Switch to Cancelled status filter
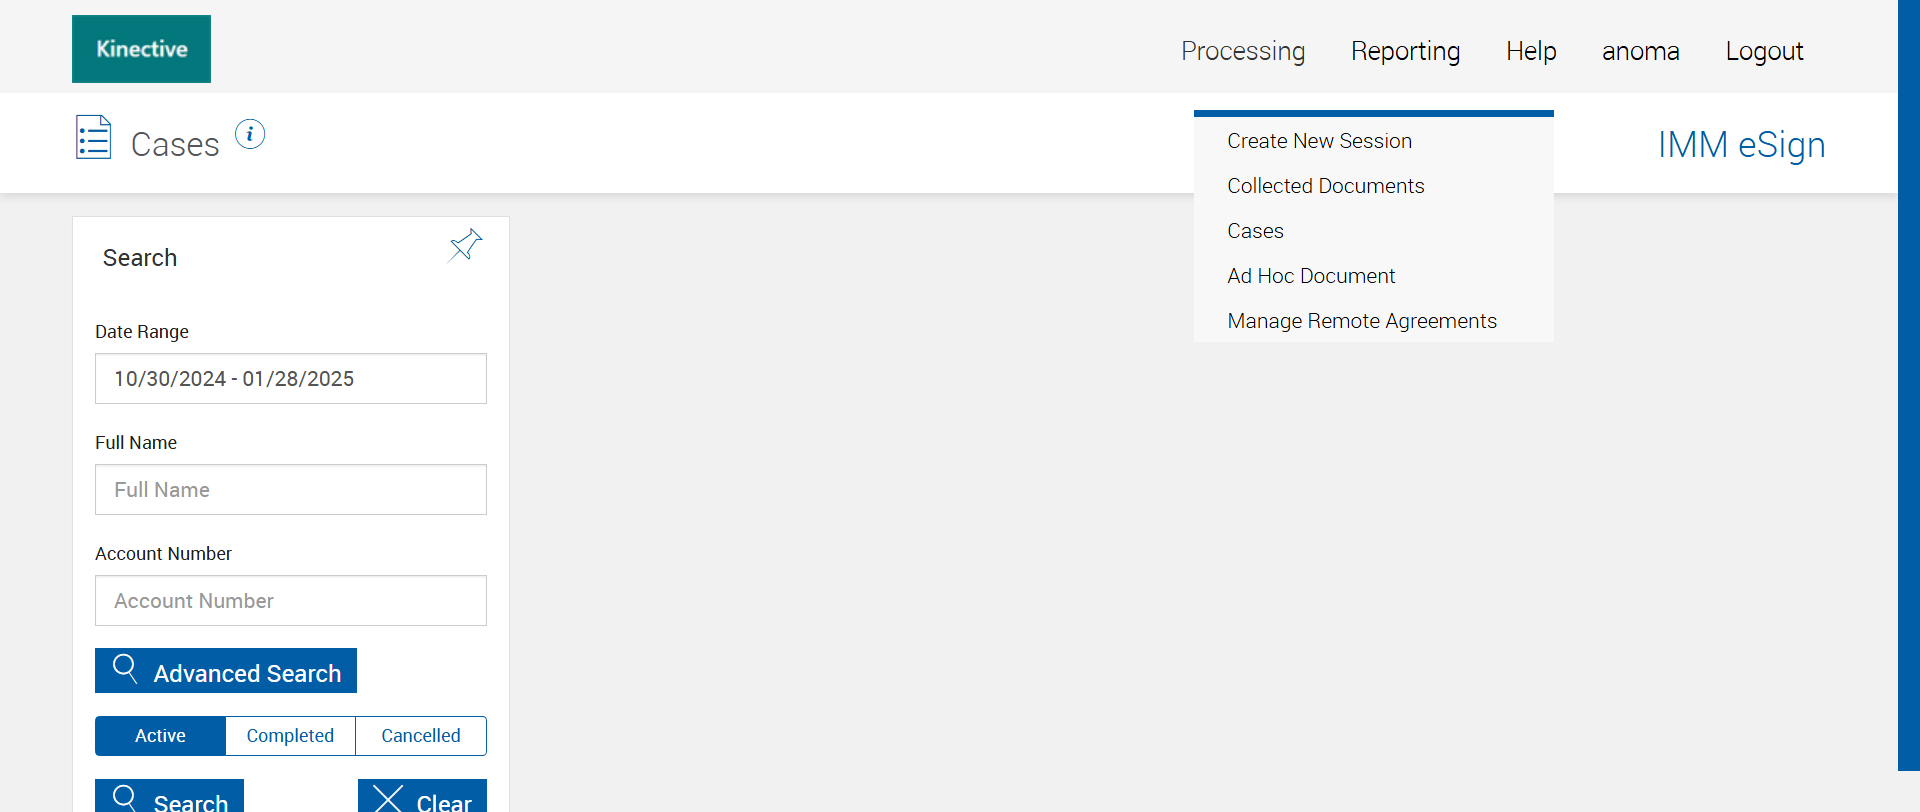The image size is (1920, 812). [x=421, y=736]
